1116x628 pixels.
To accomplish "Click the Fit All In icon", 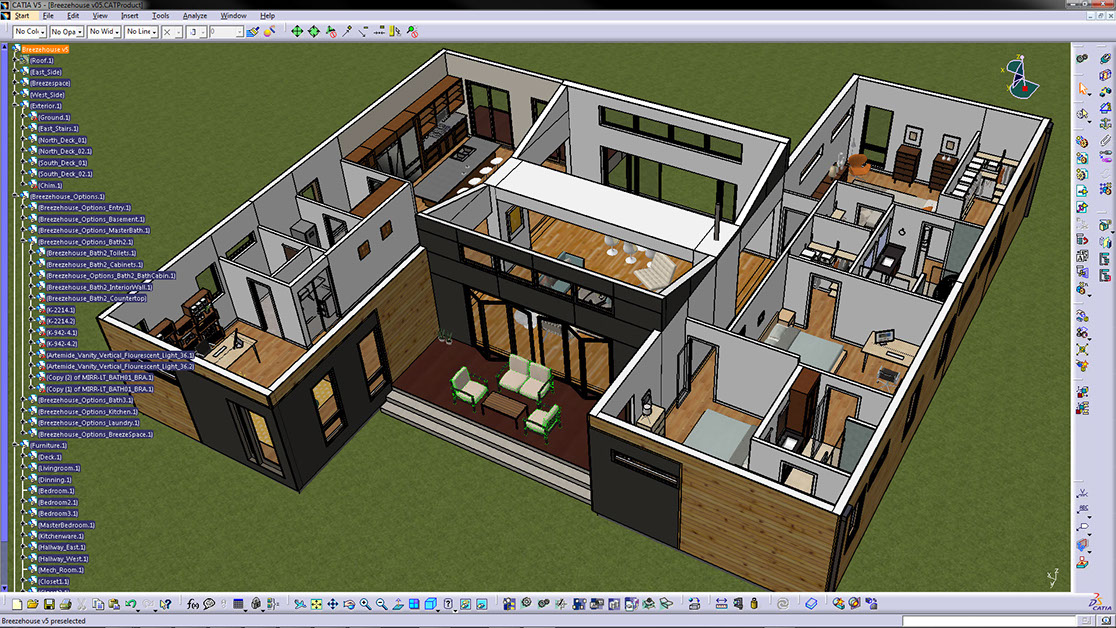I will click(317, 604).
